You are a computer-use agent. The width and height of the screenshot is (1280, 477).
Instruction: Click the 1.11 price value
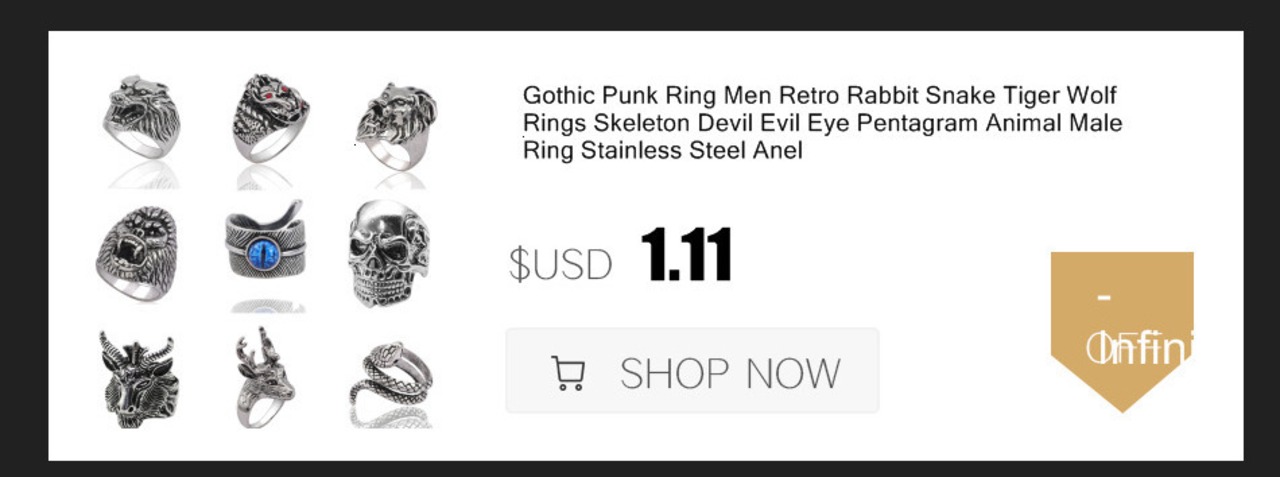pyautogui.click(x=685, y=254)
